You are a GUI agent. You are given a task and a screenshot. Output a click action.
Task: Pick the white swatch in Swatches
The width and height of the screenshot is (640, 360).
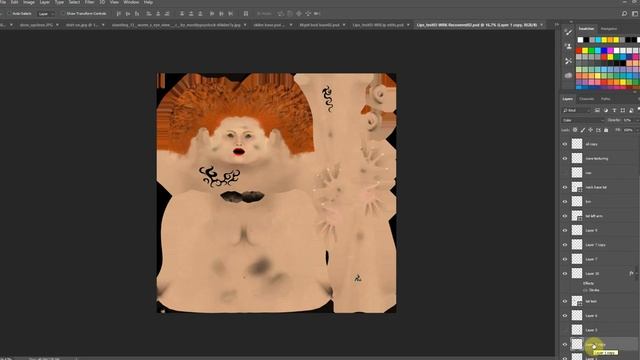[x=580, y=40]
